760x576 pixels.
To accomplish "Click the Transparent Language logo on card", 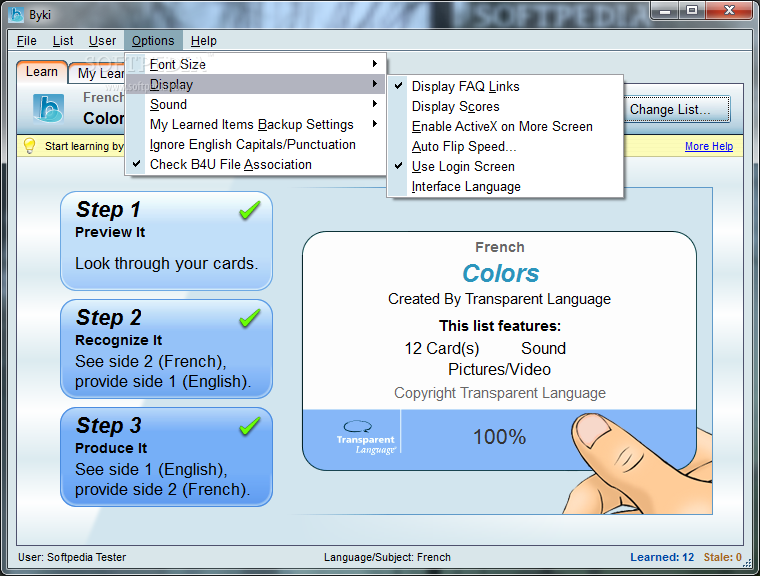I will [x=366, y=437].
